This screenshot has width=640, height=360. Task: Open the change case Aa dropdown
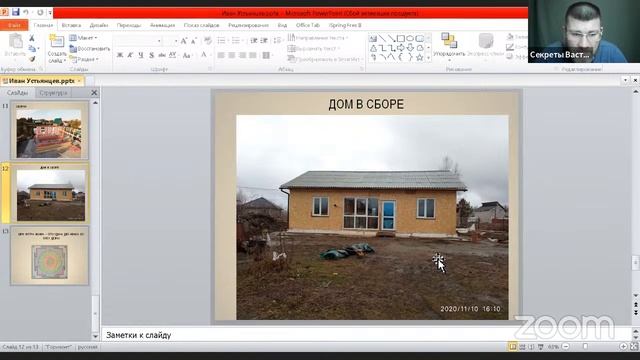pyautogui.click(x=187, y=55)
